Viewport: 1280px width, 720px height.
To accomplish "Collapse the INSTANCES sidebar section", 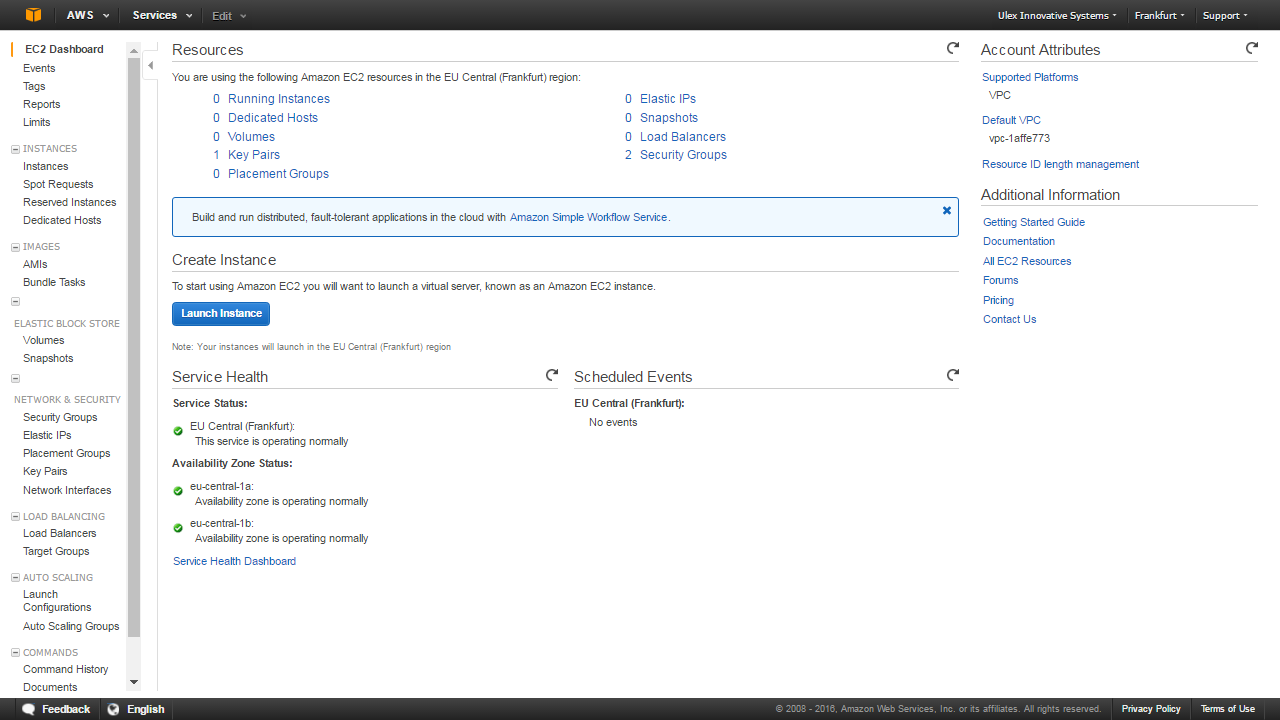I will coord(15,149).
